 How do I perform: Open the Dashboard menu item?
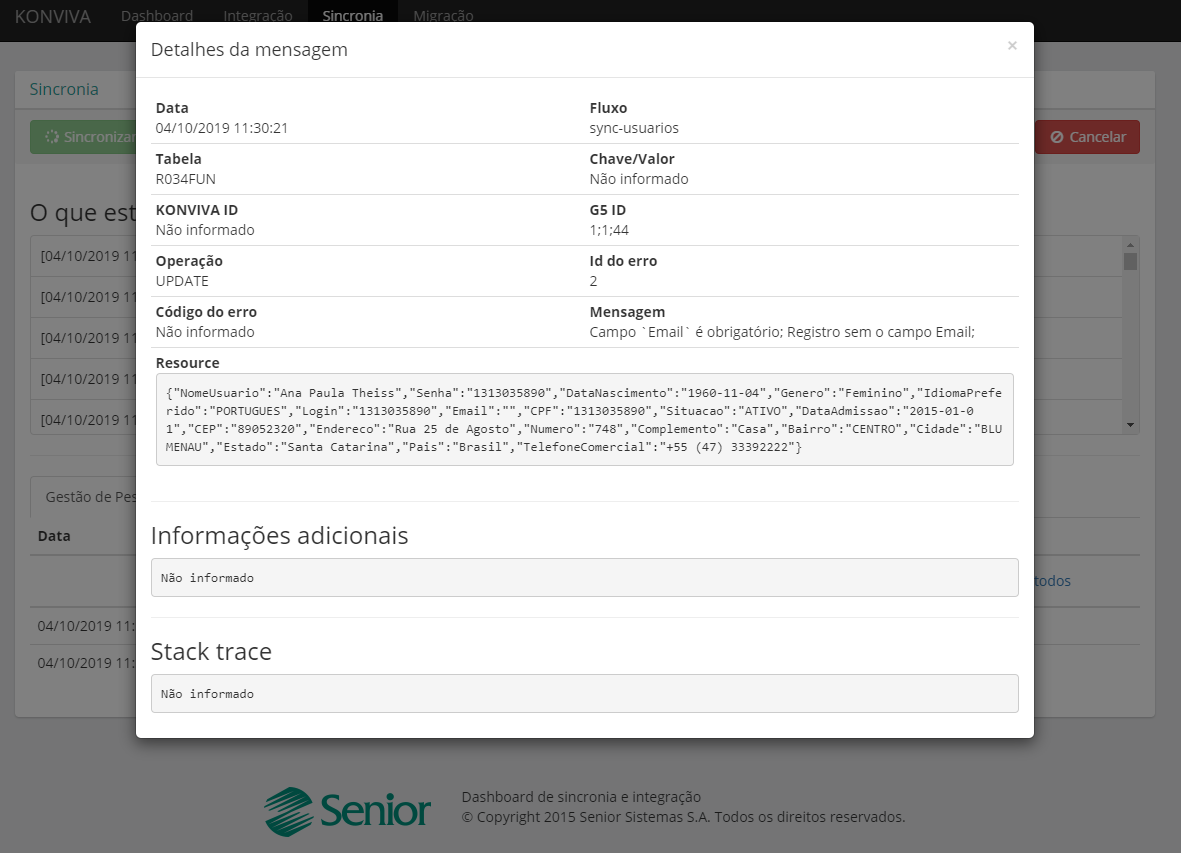coord(157,16)
